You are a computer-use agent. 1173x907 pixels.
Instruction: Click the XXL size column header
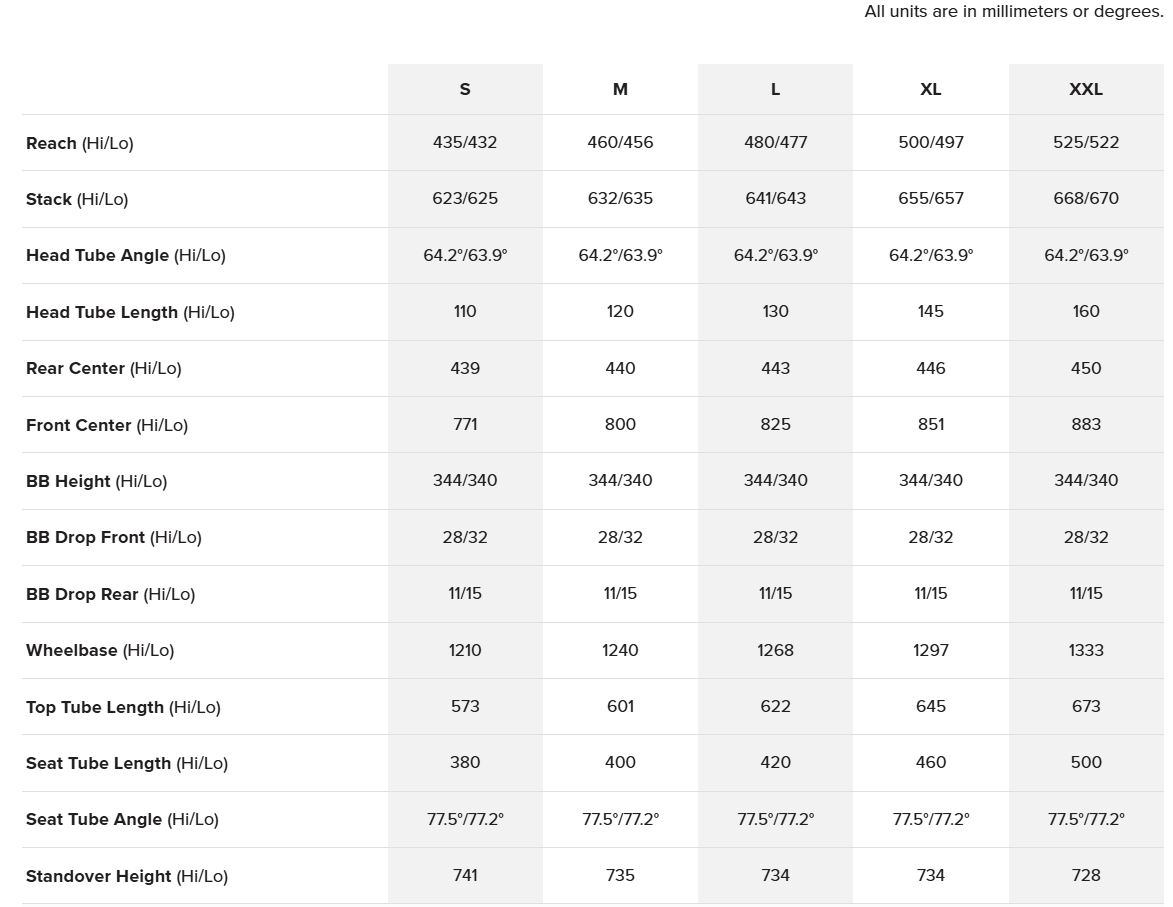[x=1086, y=89]
